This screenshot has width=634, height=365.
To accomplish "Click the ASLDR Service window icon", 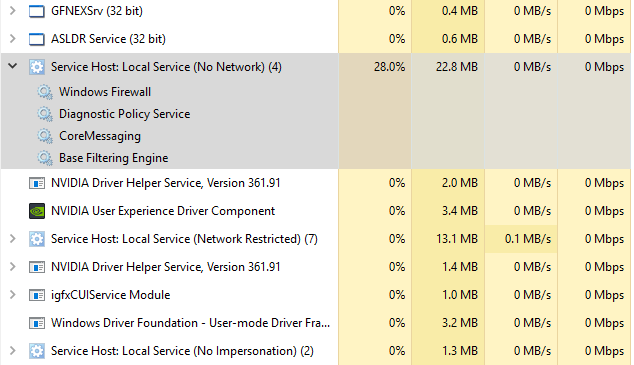I will tap(36, 39).
